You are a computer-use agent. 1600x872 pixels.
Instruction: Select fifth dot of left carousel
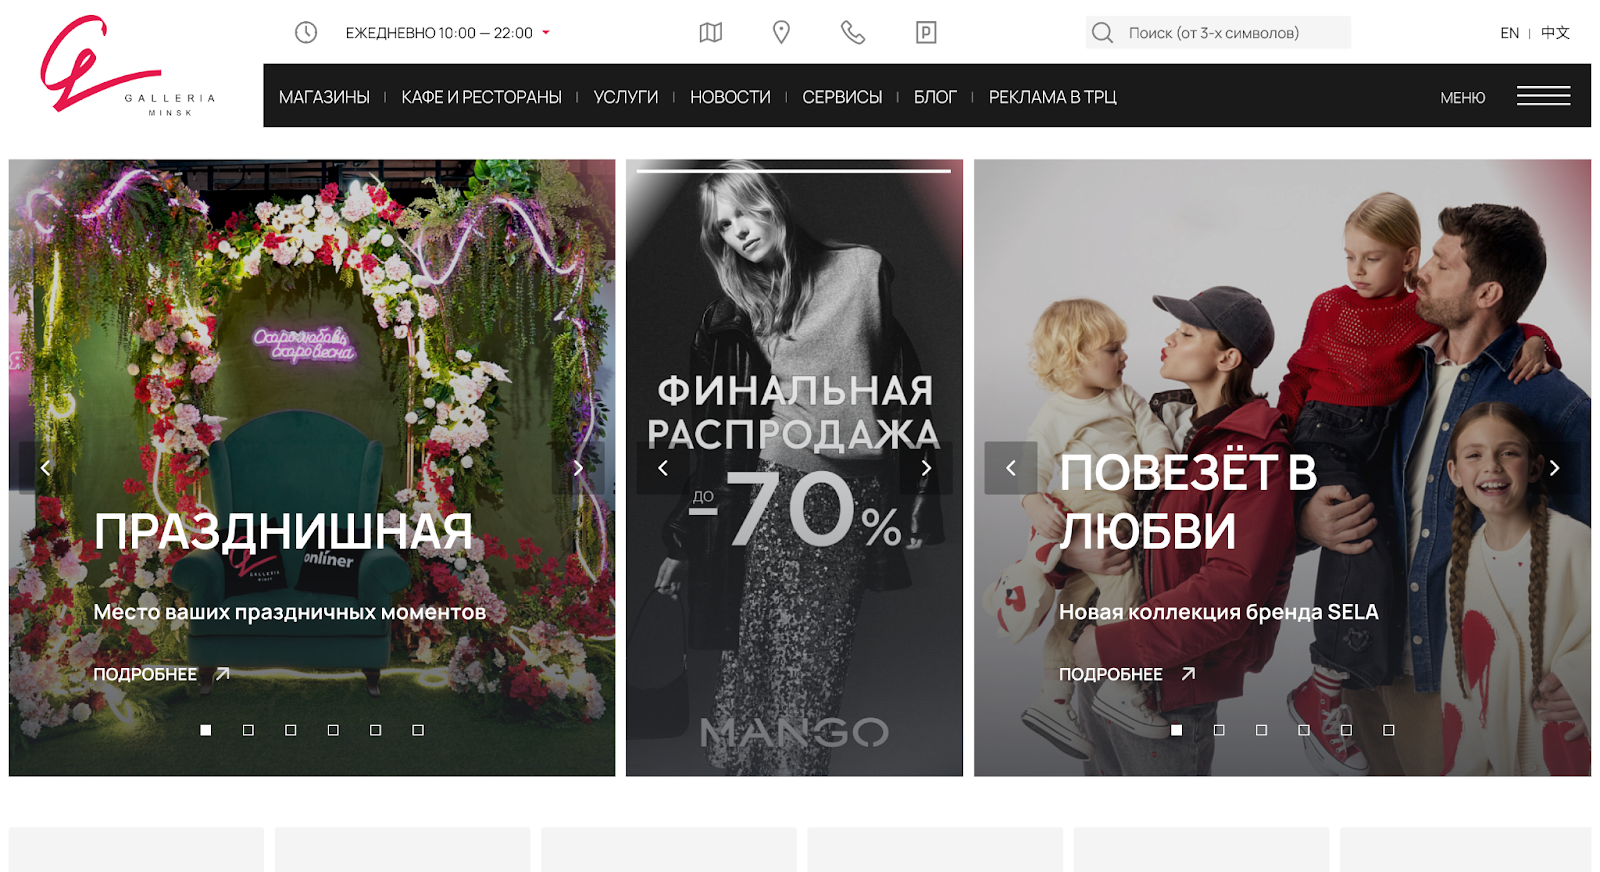pyautogui.click(x=376, y=730)
